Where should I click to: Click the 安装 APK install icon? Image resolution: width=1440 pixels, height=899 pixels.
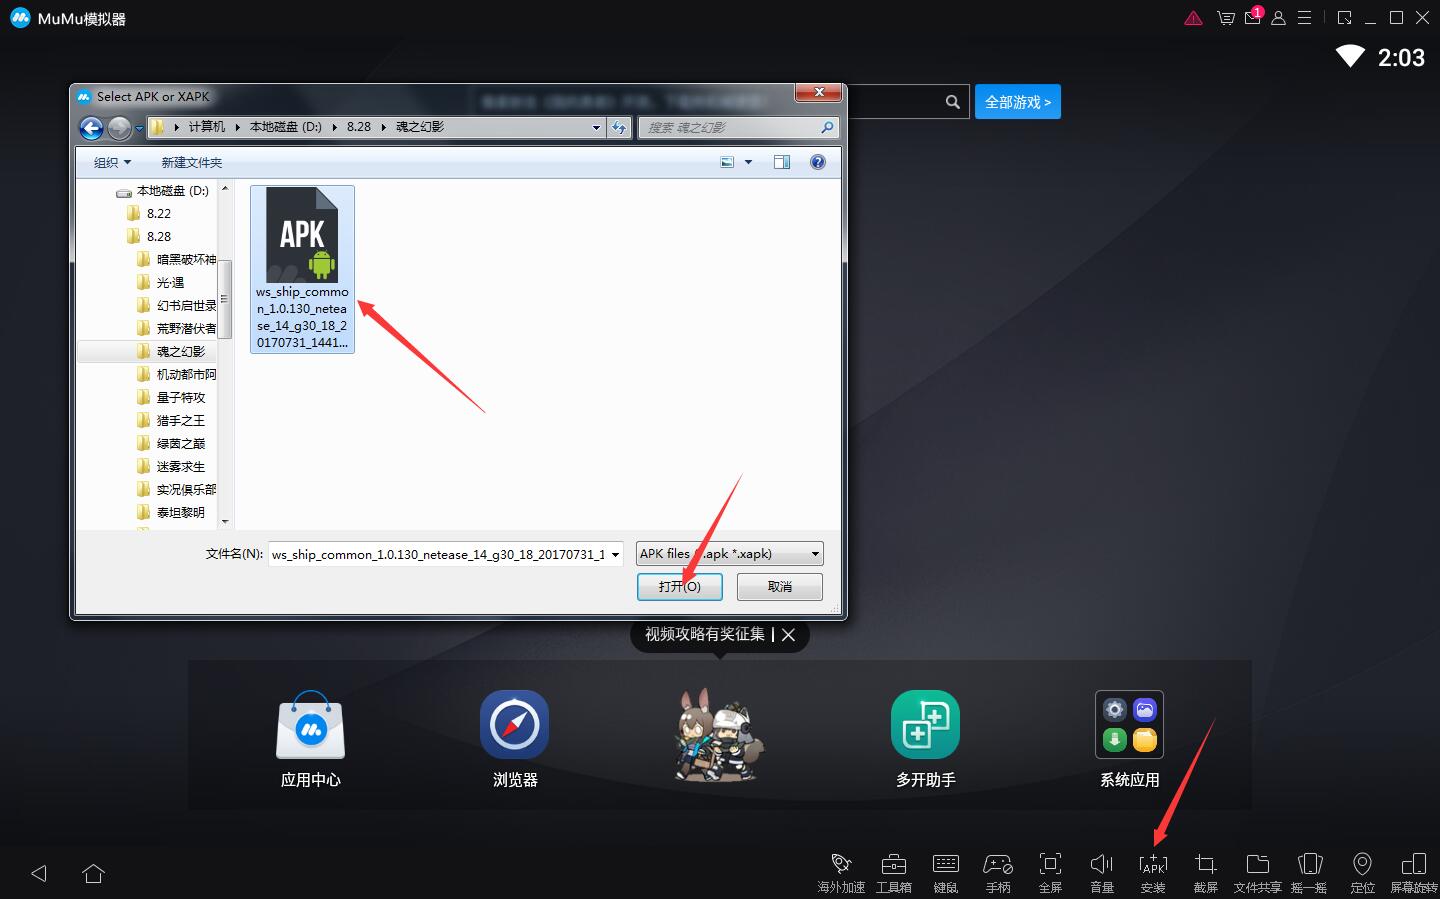[x=1153, y=872]
